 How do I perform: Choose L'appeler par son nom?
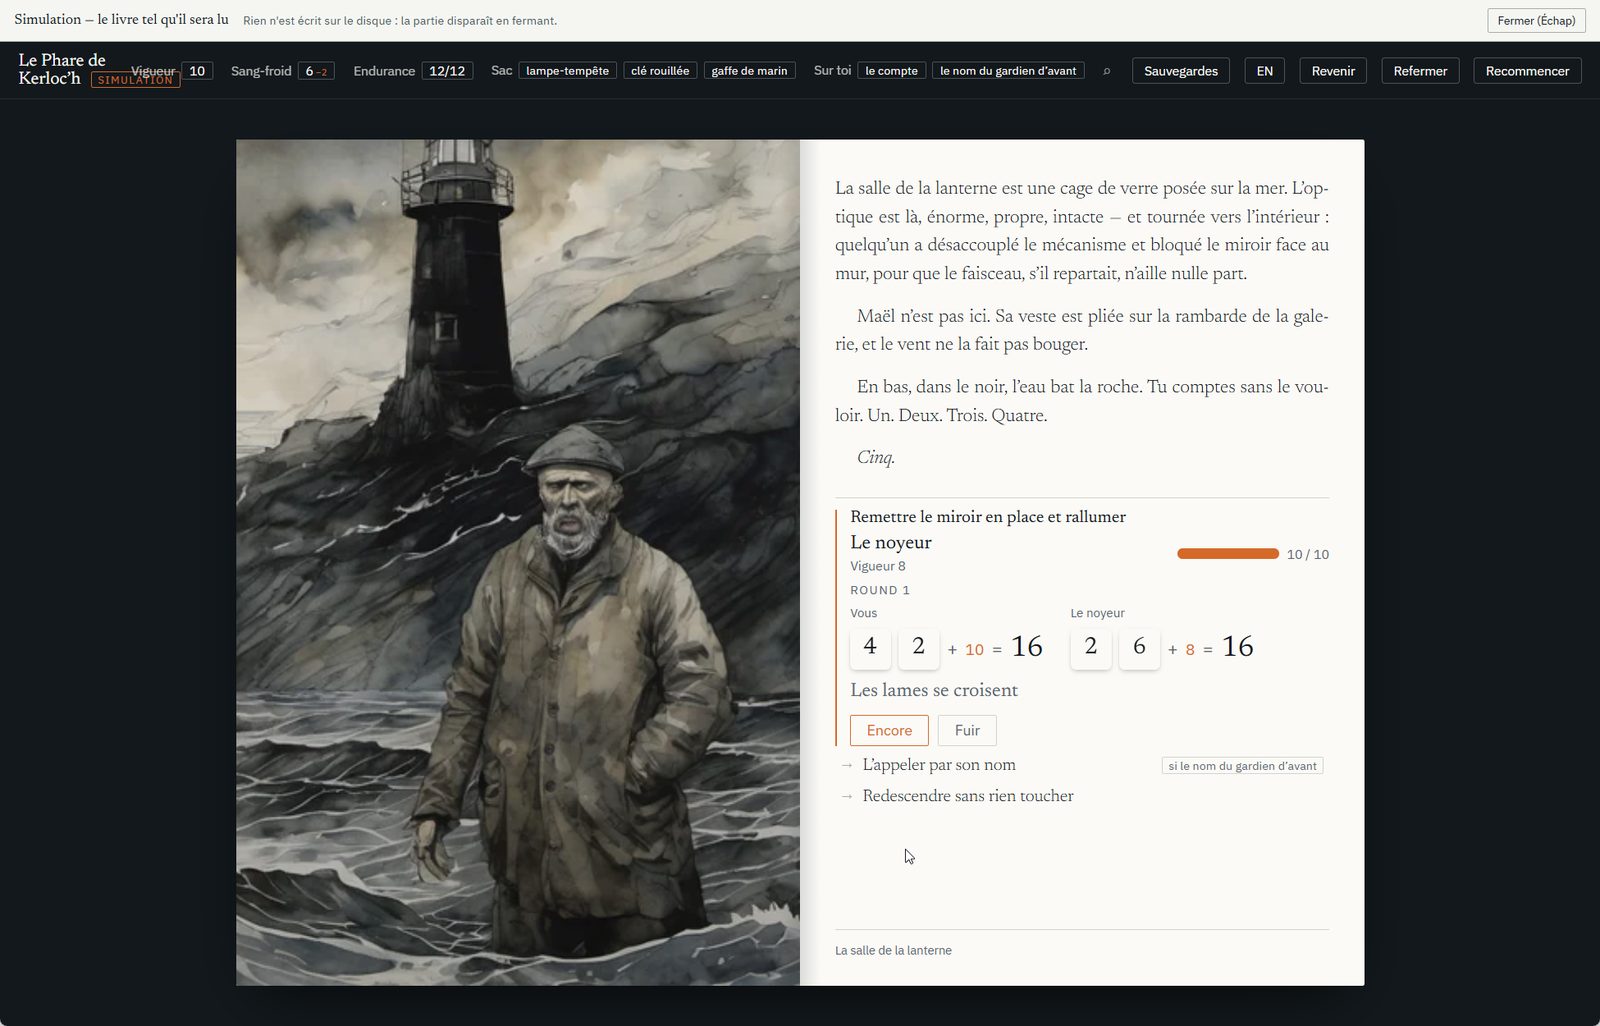[x=939, y=765]
